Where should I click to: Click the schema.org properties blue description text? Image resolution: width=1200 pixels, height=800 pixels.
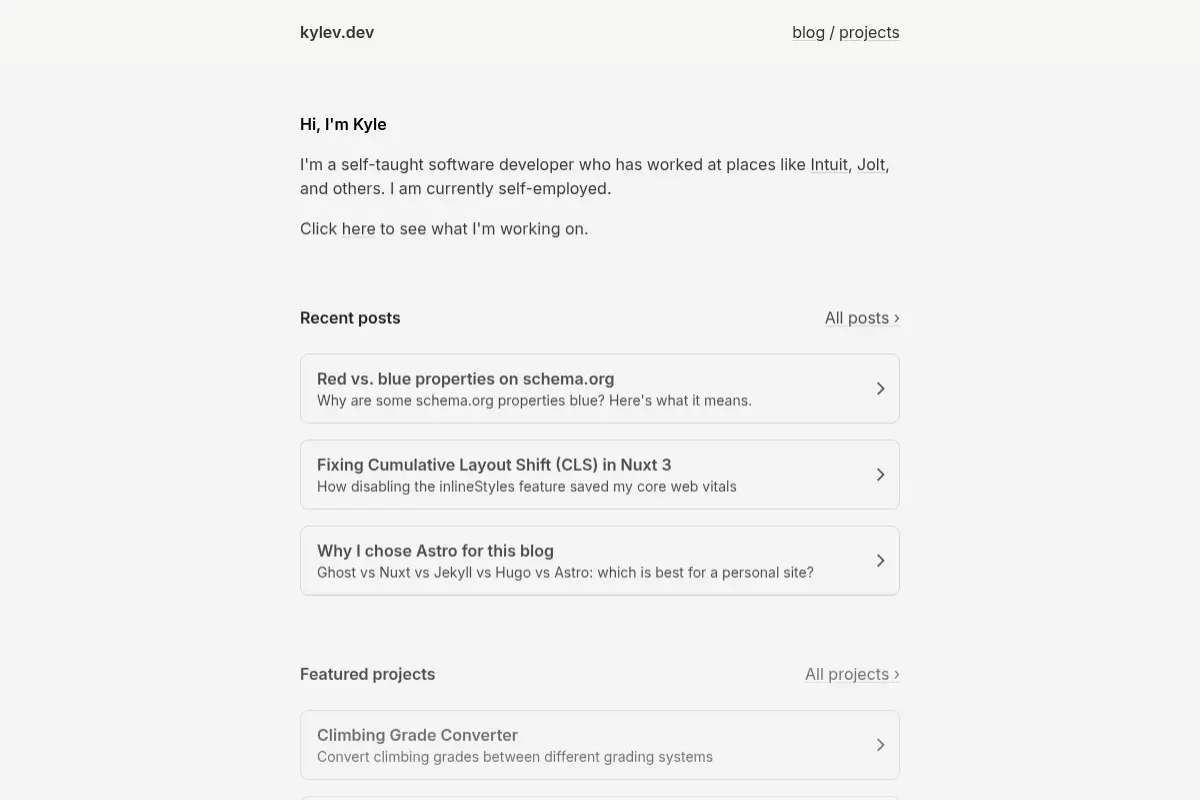click(534, 401)
